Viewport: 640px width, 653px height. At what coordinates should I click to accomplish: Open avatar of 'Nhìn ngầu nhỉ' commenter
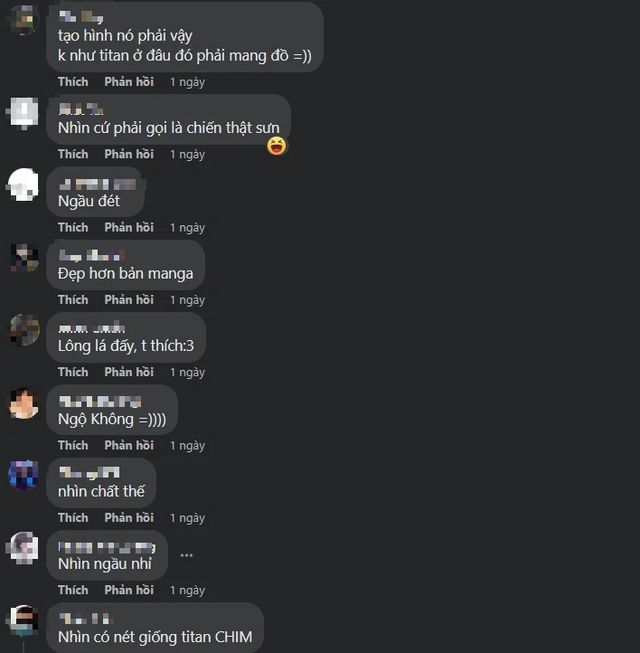23,548
